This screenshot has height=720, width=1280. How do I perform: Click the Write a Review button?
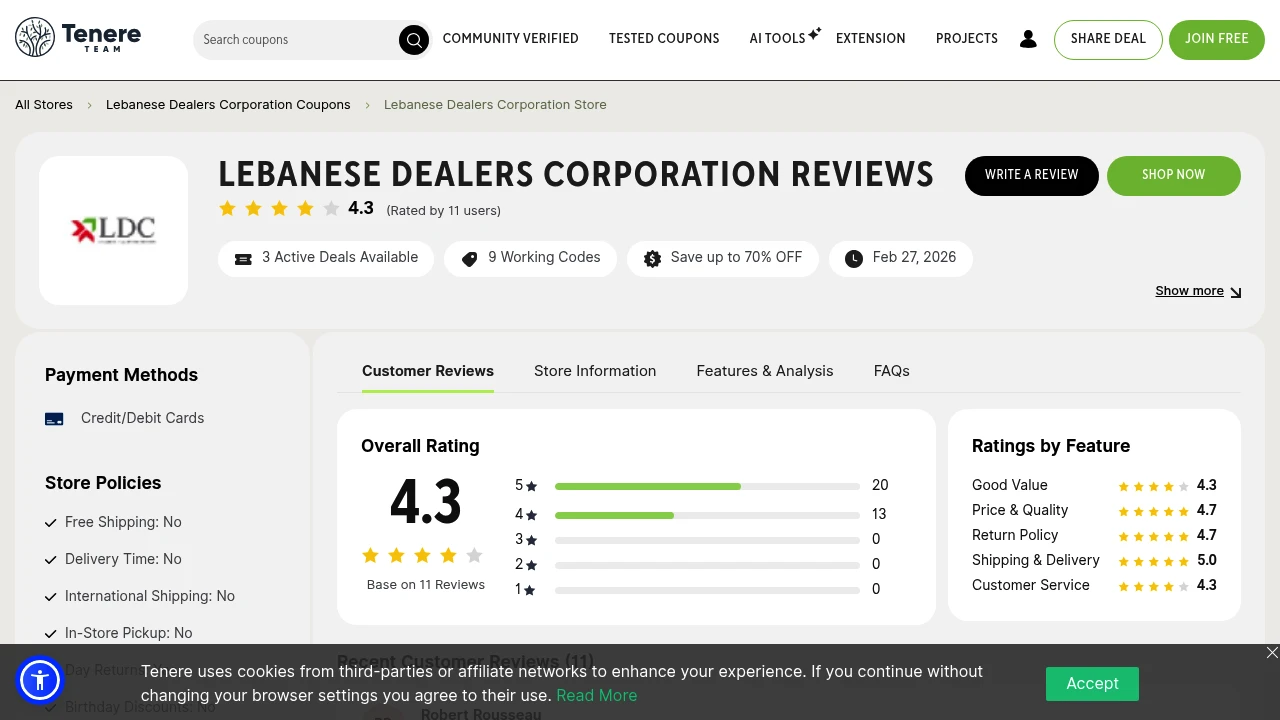pos(1032,176)
